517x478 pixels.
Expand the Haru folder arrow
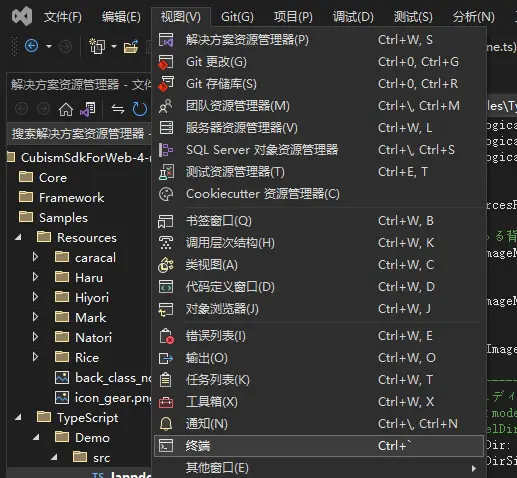point(35,277)
